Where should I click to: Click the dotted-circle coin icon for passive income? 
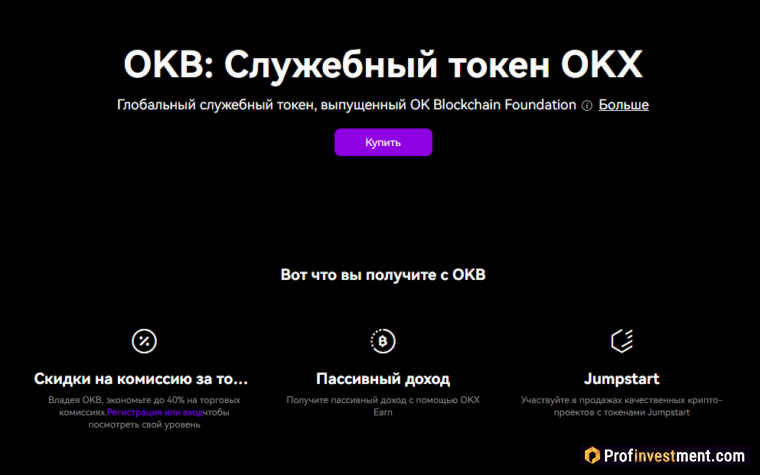pyautogui.click(x=383, y=341)
